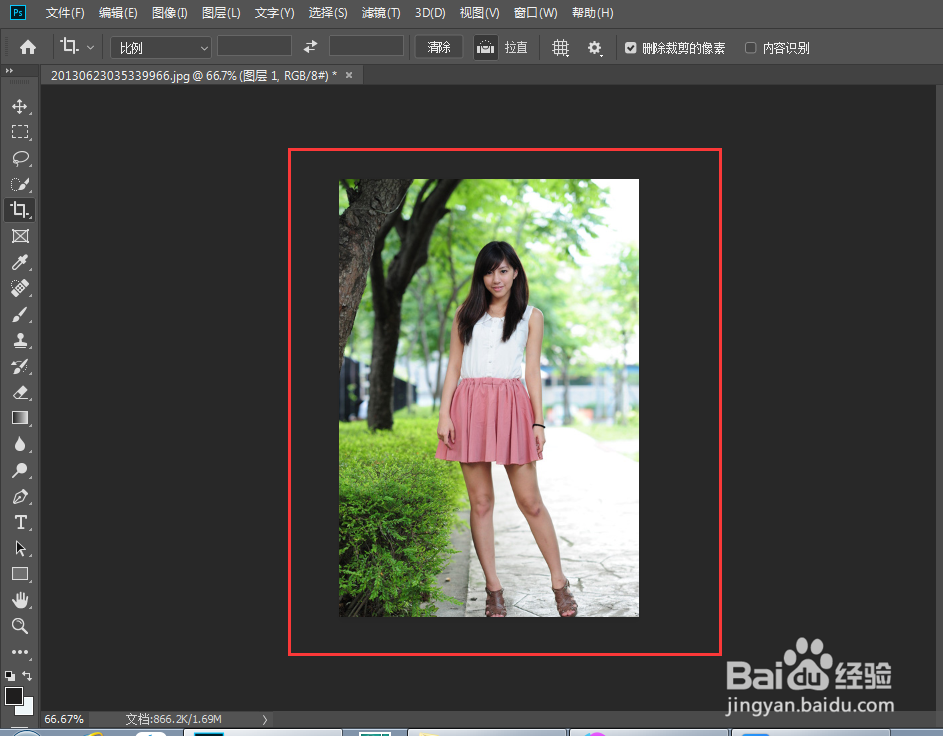
Task: Open the 图层(L) menu
Action: tap(221, 13)
